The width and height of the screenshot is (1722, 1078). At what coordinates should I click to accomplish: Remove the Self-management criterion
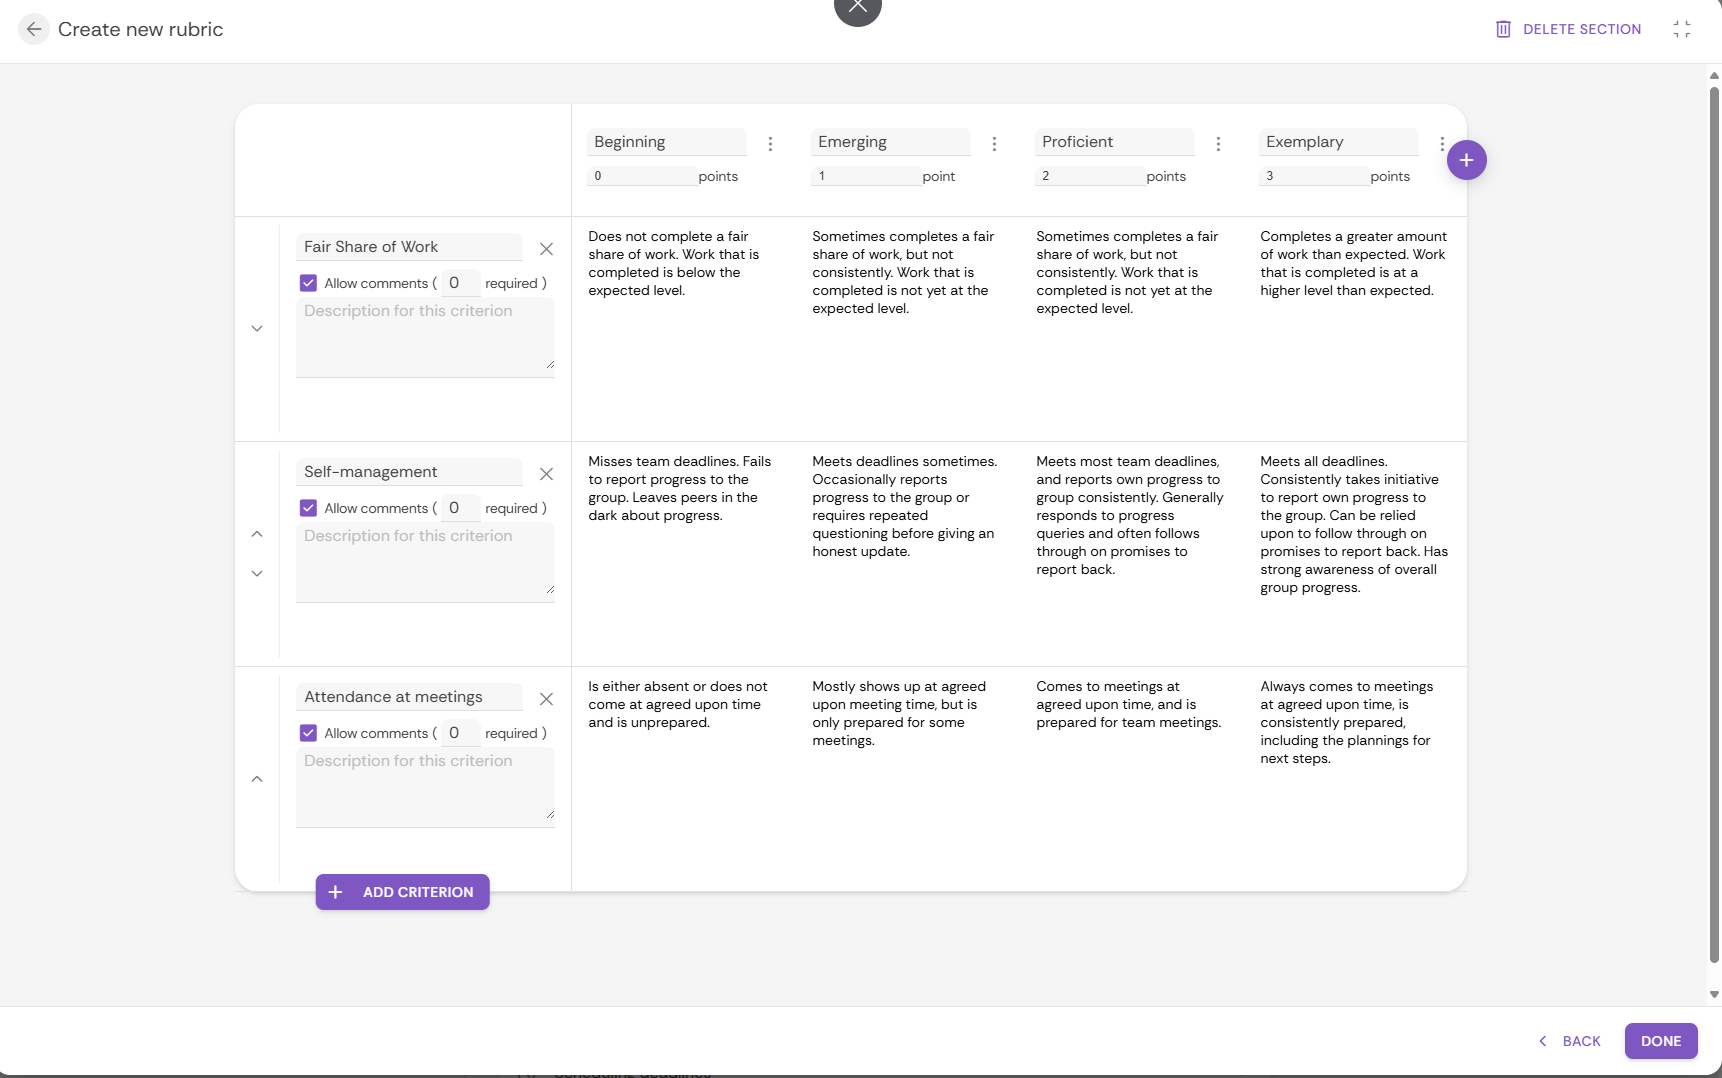click(546, 474)
